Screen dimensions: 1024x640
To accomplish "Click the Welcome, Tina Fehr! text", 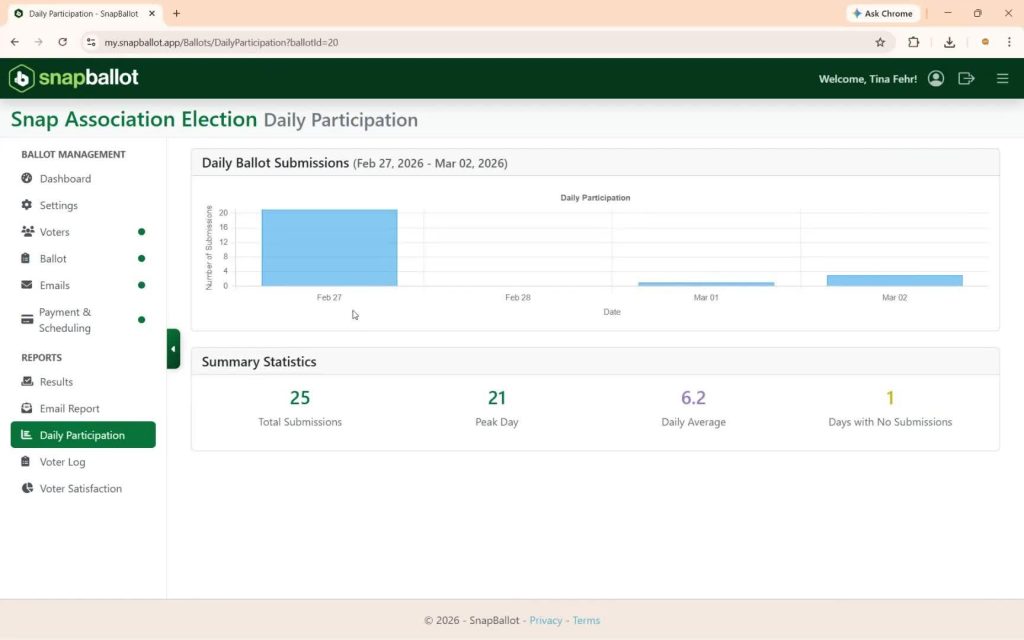I will coord(867,79).
